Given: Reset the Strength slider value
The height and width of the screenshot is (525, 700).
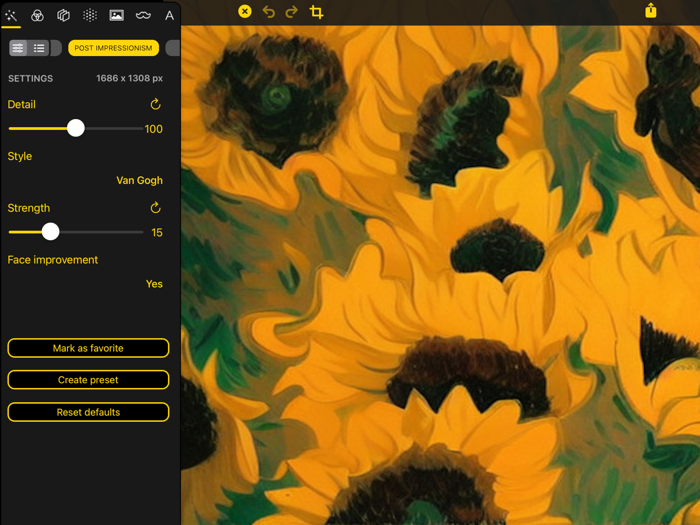Looking at the screenshot, I should pyautogui.click(x=155, y=208).
